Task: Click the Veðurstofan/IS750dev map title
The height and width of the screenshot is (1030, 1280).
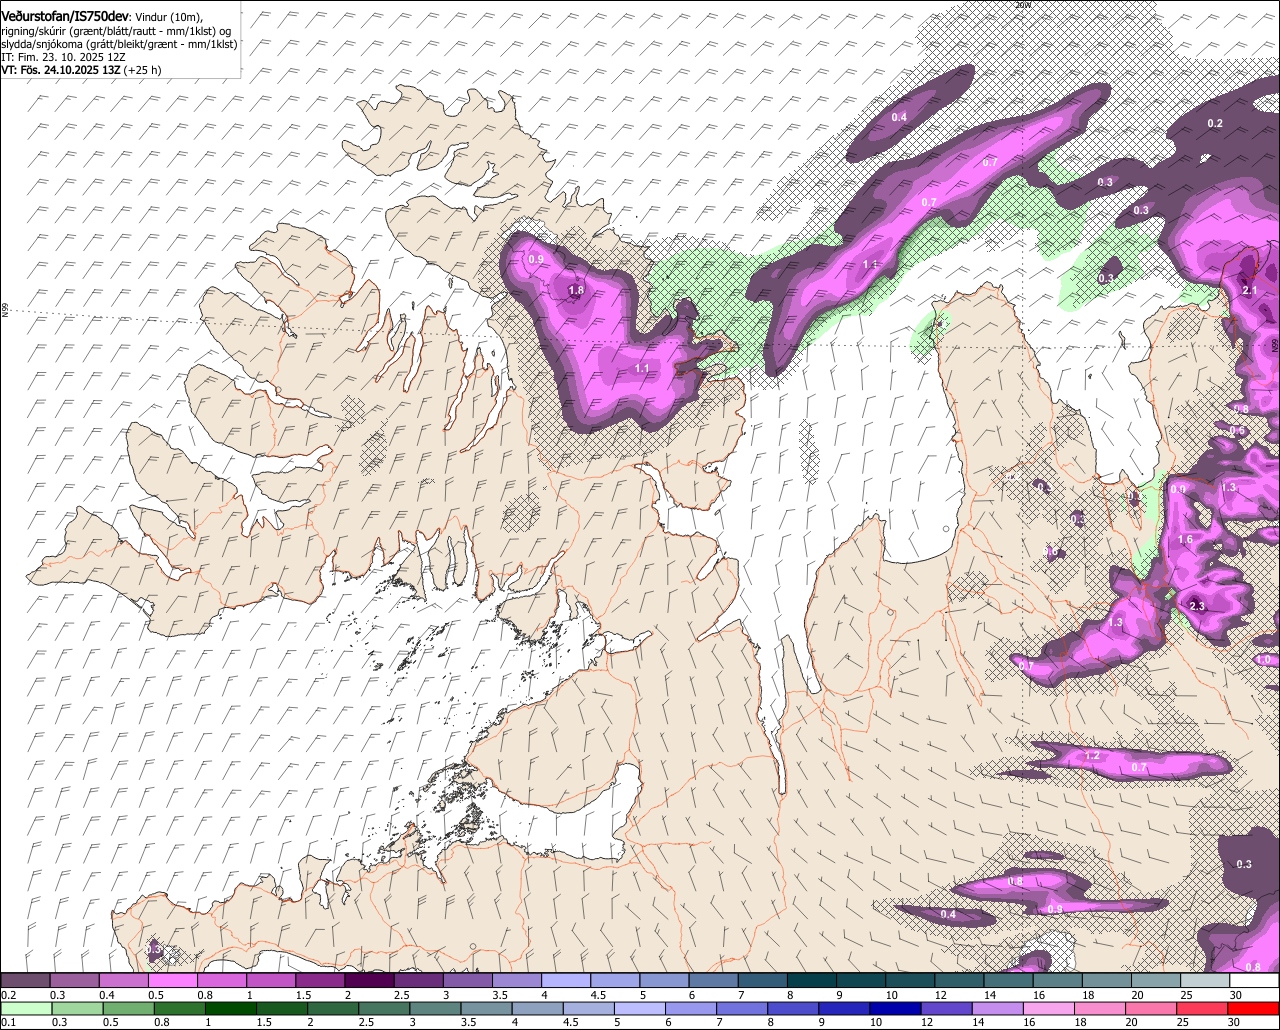Action: click(x=65, y=15)
